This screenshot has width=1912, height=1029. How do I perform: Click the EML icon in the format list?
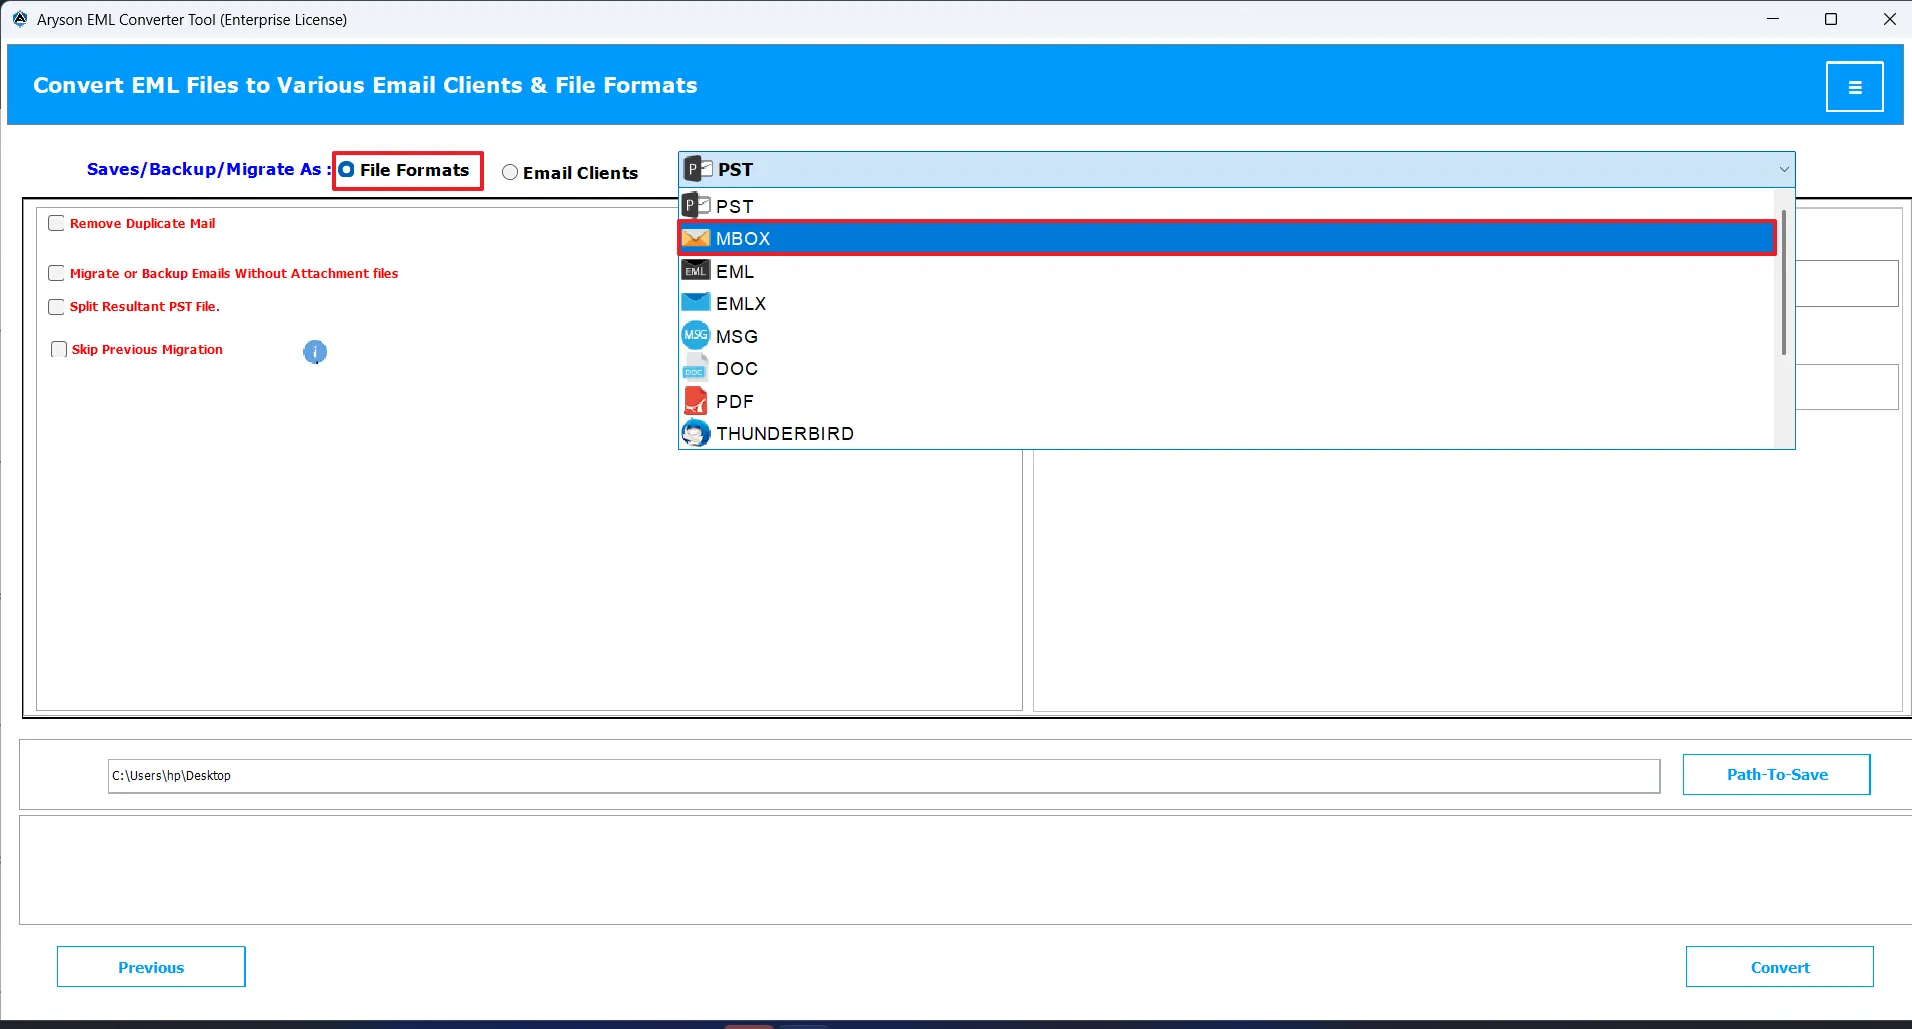(x=696, y=271)
